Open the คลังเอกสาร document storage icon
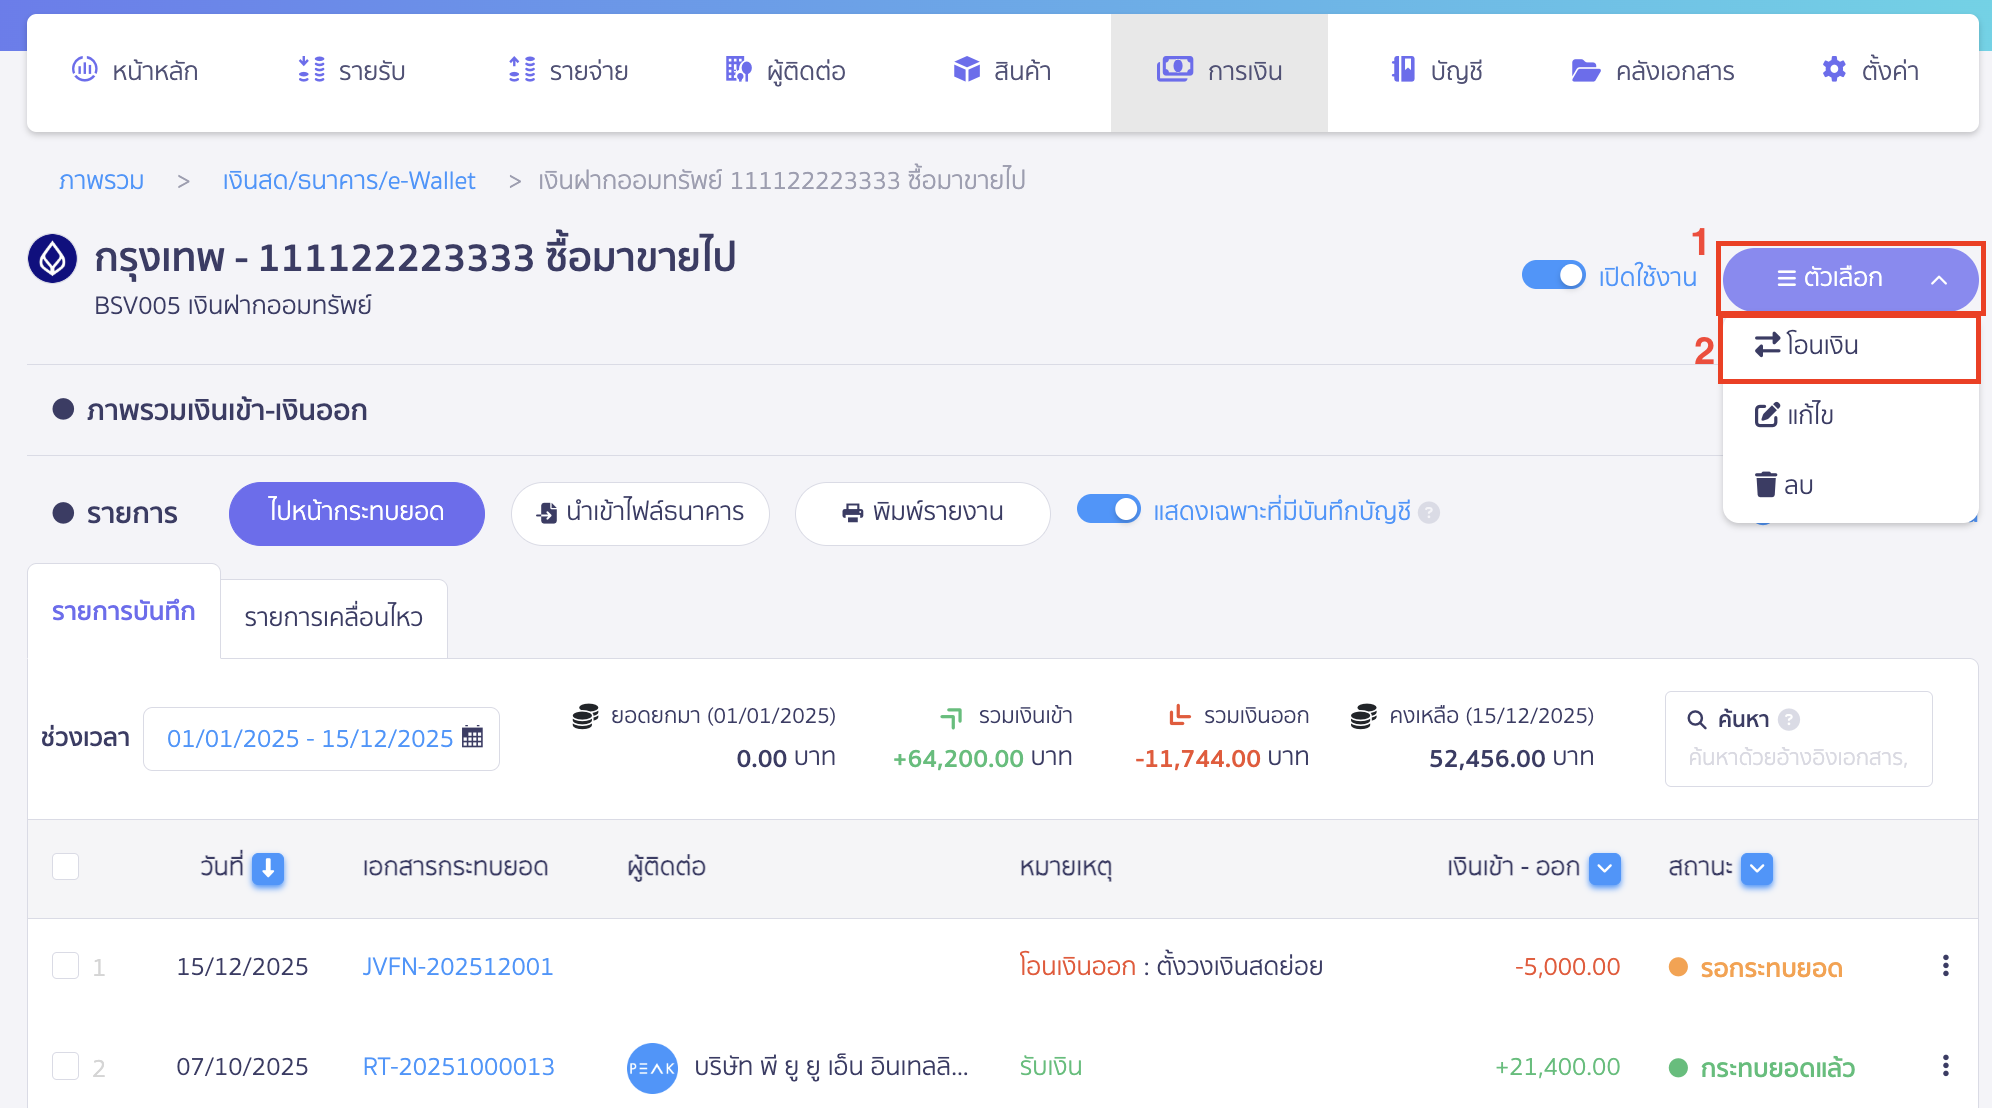The height and width of the screenshot is (1108, 1992). tap(1585, 70)
